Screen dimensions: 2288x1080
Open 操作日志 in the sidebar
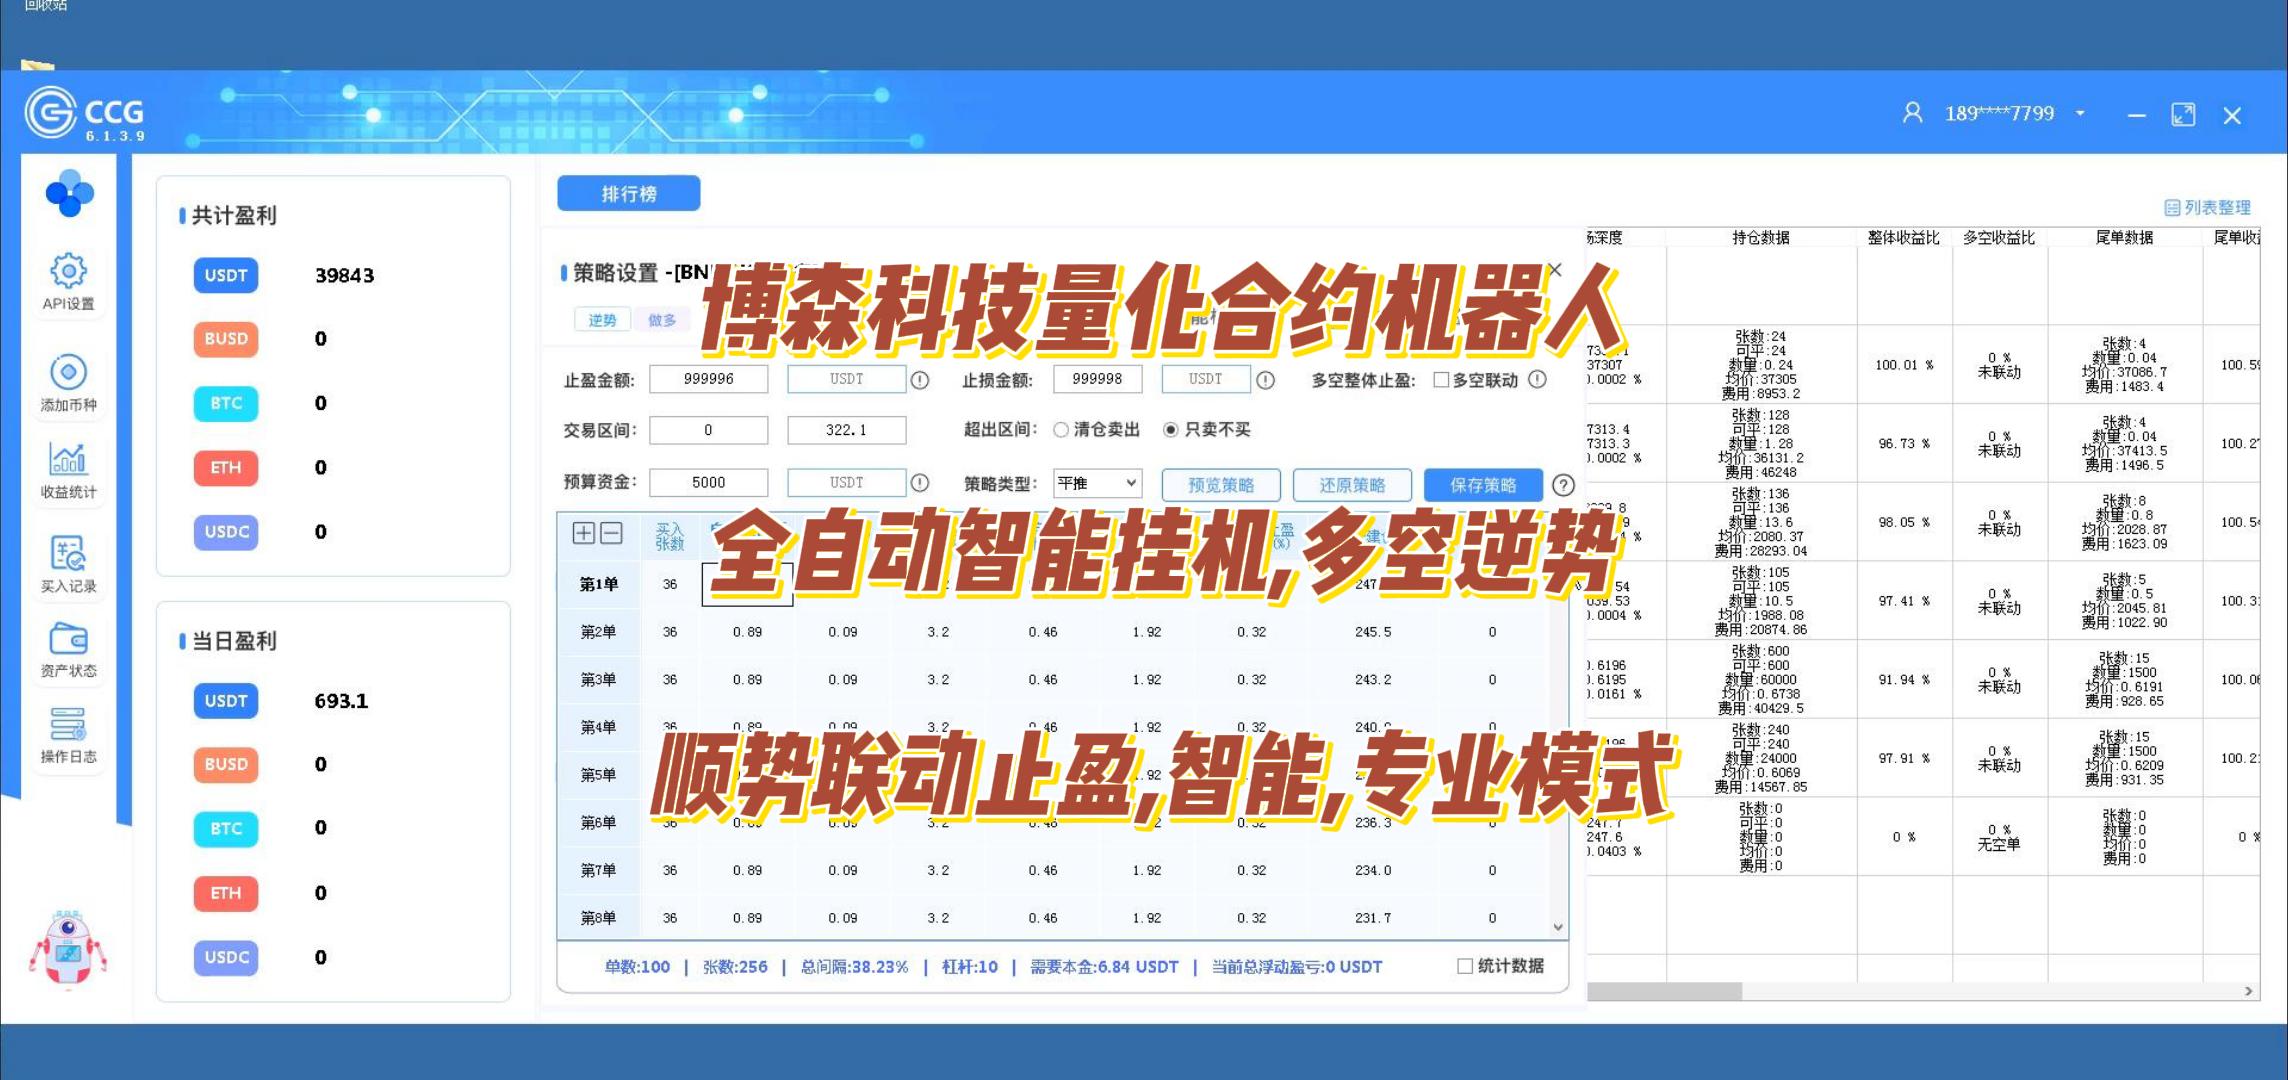tap(68, 735)
